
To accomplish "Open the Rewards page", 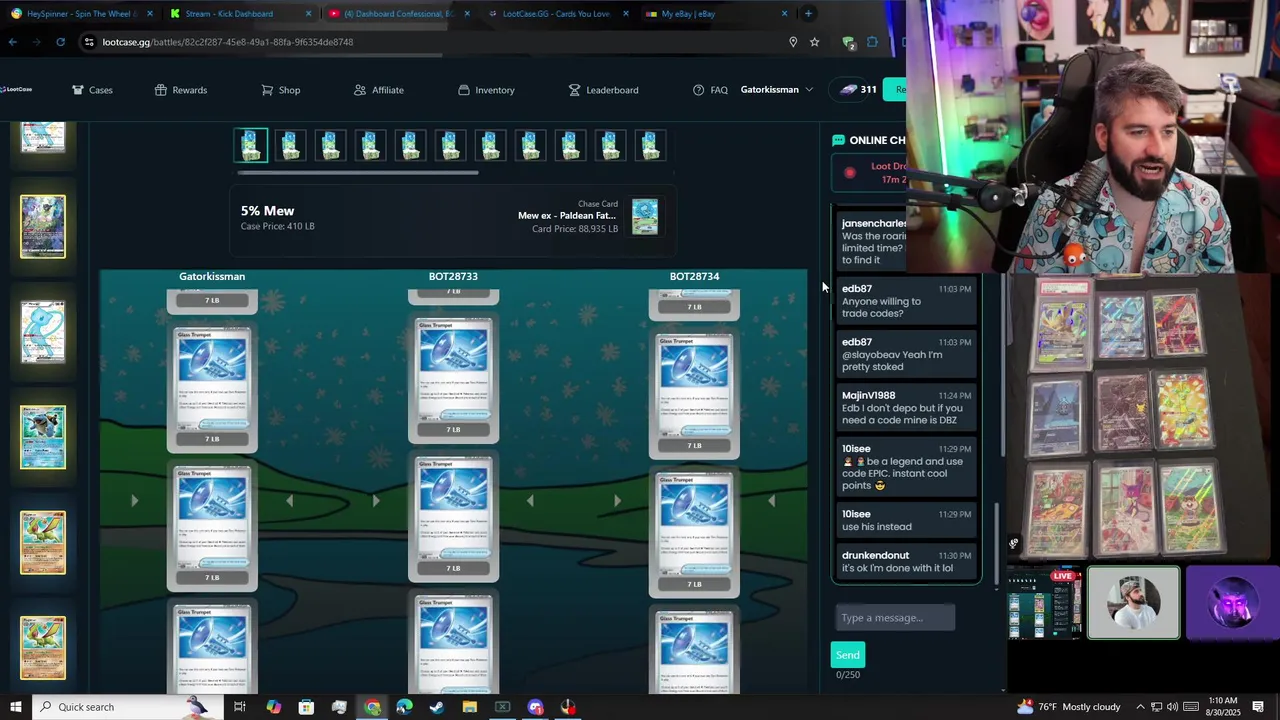I will click(x=181, y=90).
